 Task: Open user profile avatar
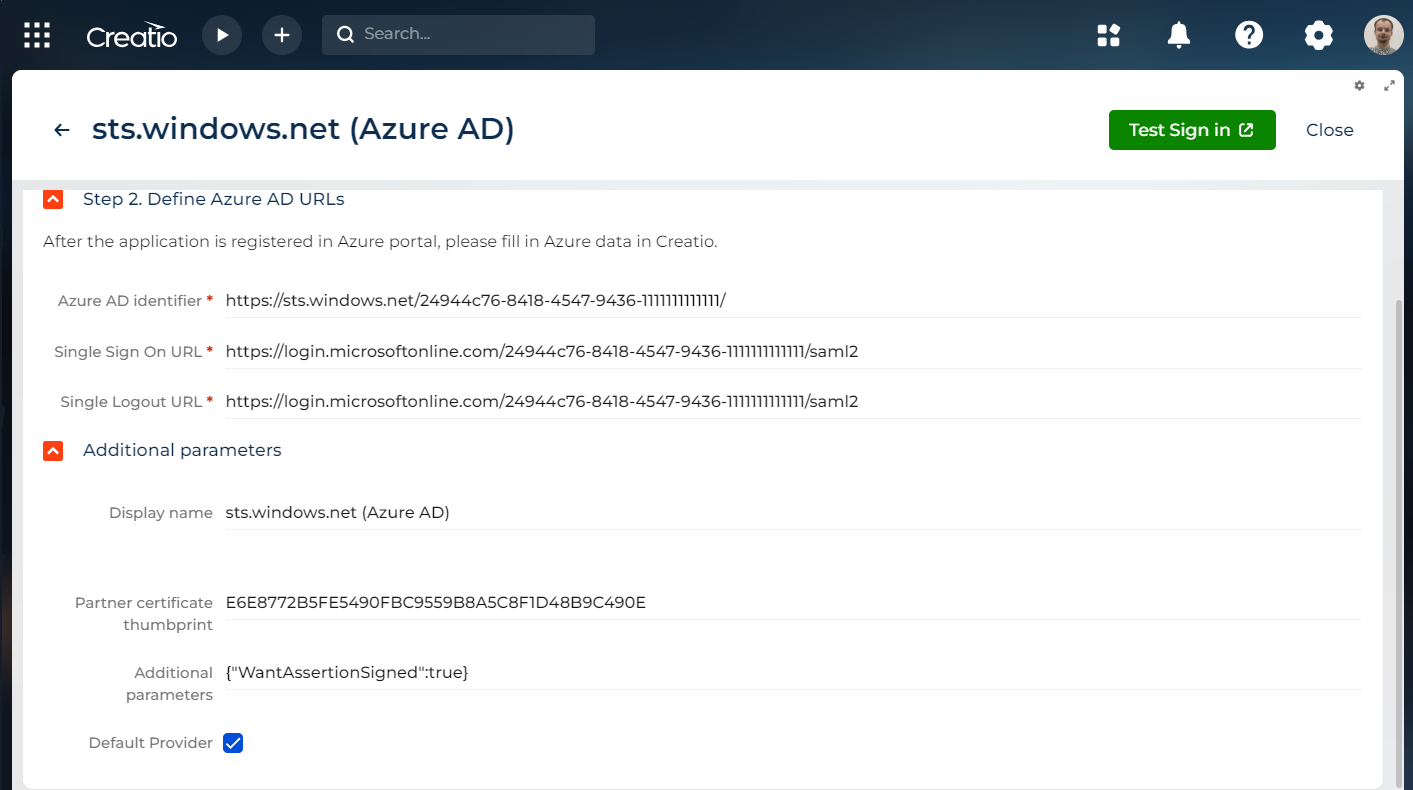pyautogui.click(x=1384, y=36)
